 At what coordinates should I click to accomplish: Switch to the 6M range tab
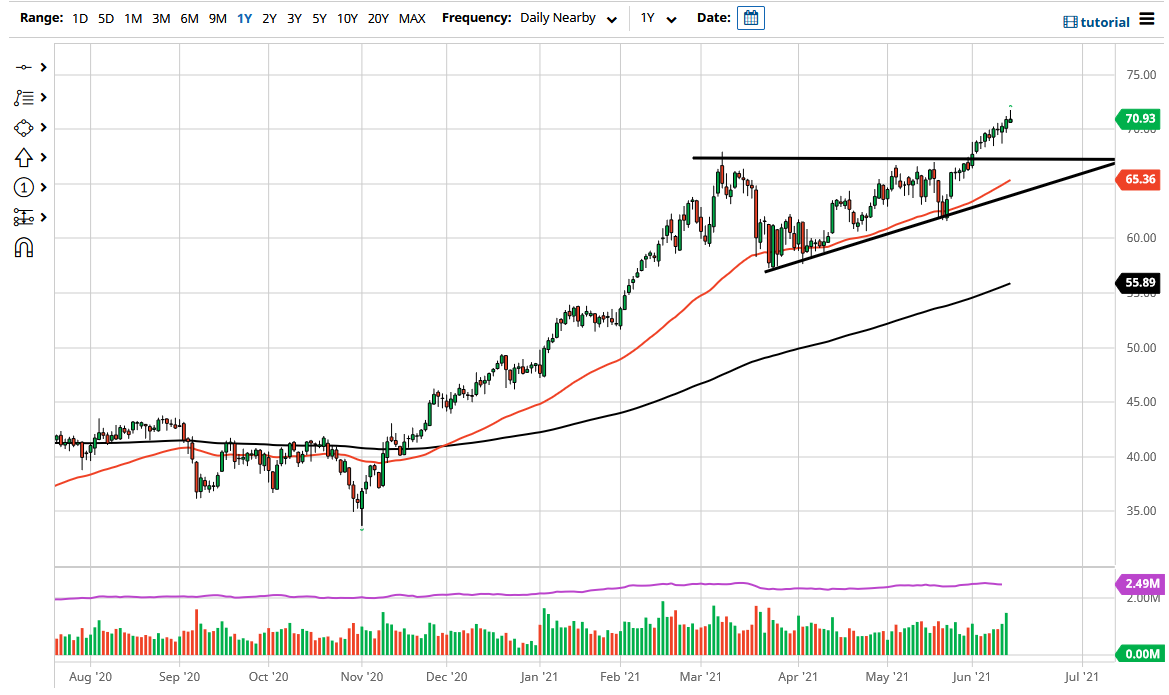(x=190, y=18)
